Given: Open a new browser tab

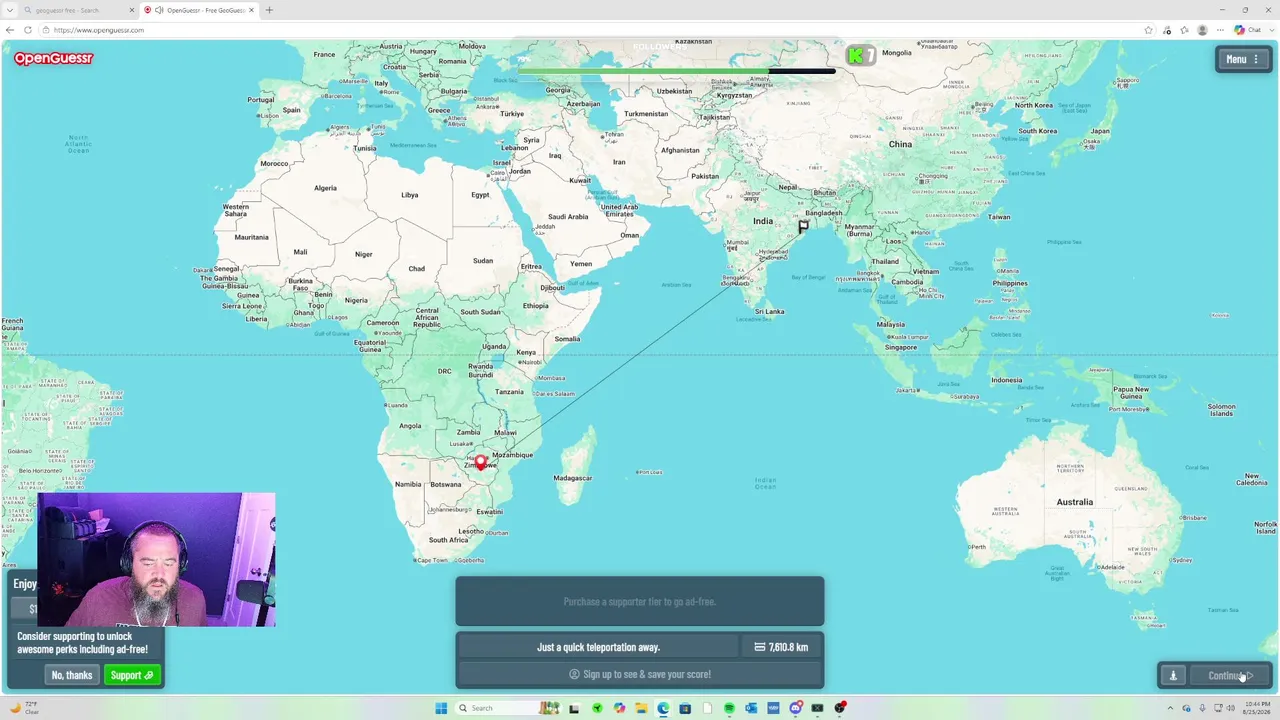Looking at the screenshot, I should pos(269,10).
